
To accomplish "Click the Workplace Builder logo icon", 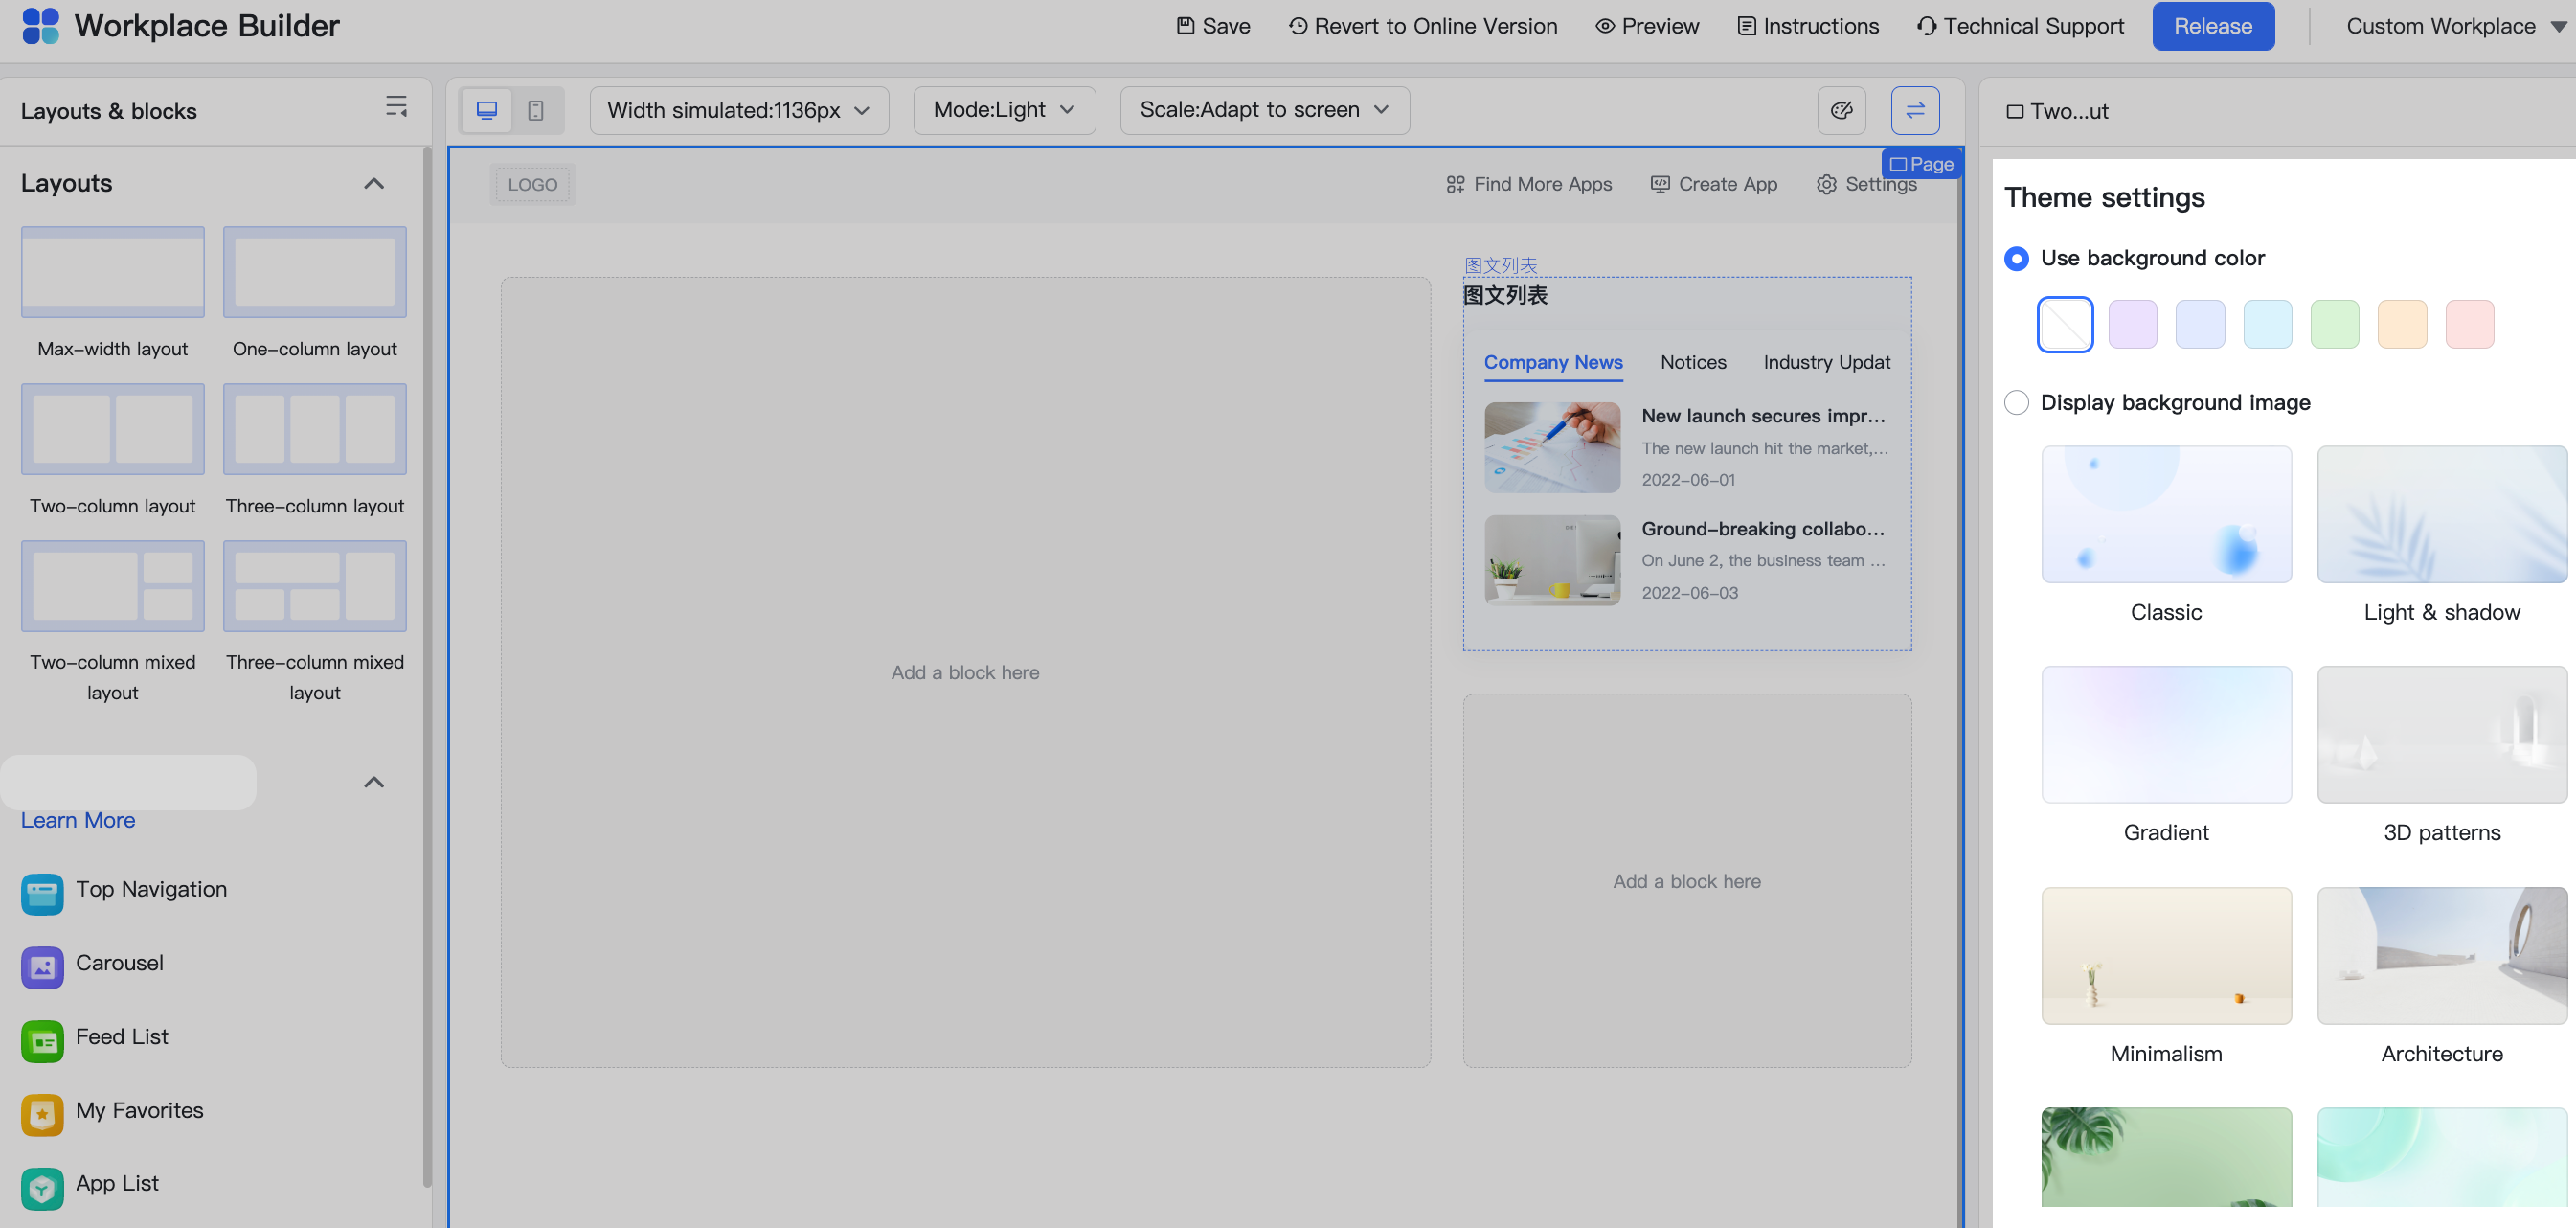I will pyautogui.click(x=41, y=25).
